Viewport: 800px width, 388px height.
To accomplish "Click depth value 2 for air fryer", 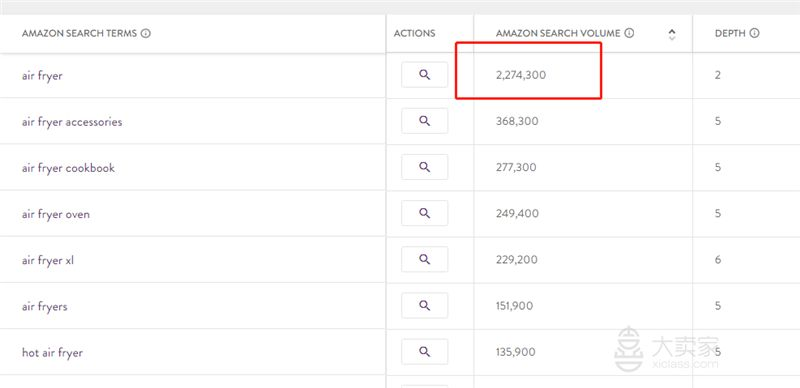I will pyautogui.click(x=718, y=75).
